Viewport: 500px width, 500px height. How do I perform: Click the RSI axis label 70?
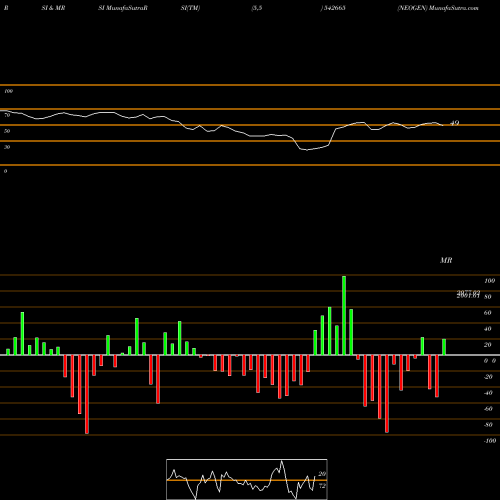[7, 115]
